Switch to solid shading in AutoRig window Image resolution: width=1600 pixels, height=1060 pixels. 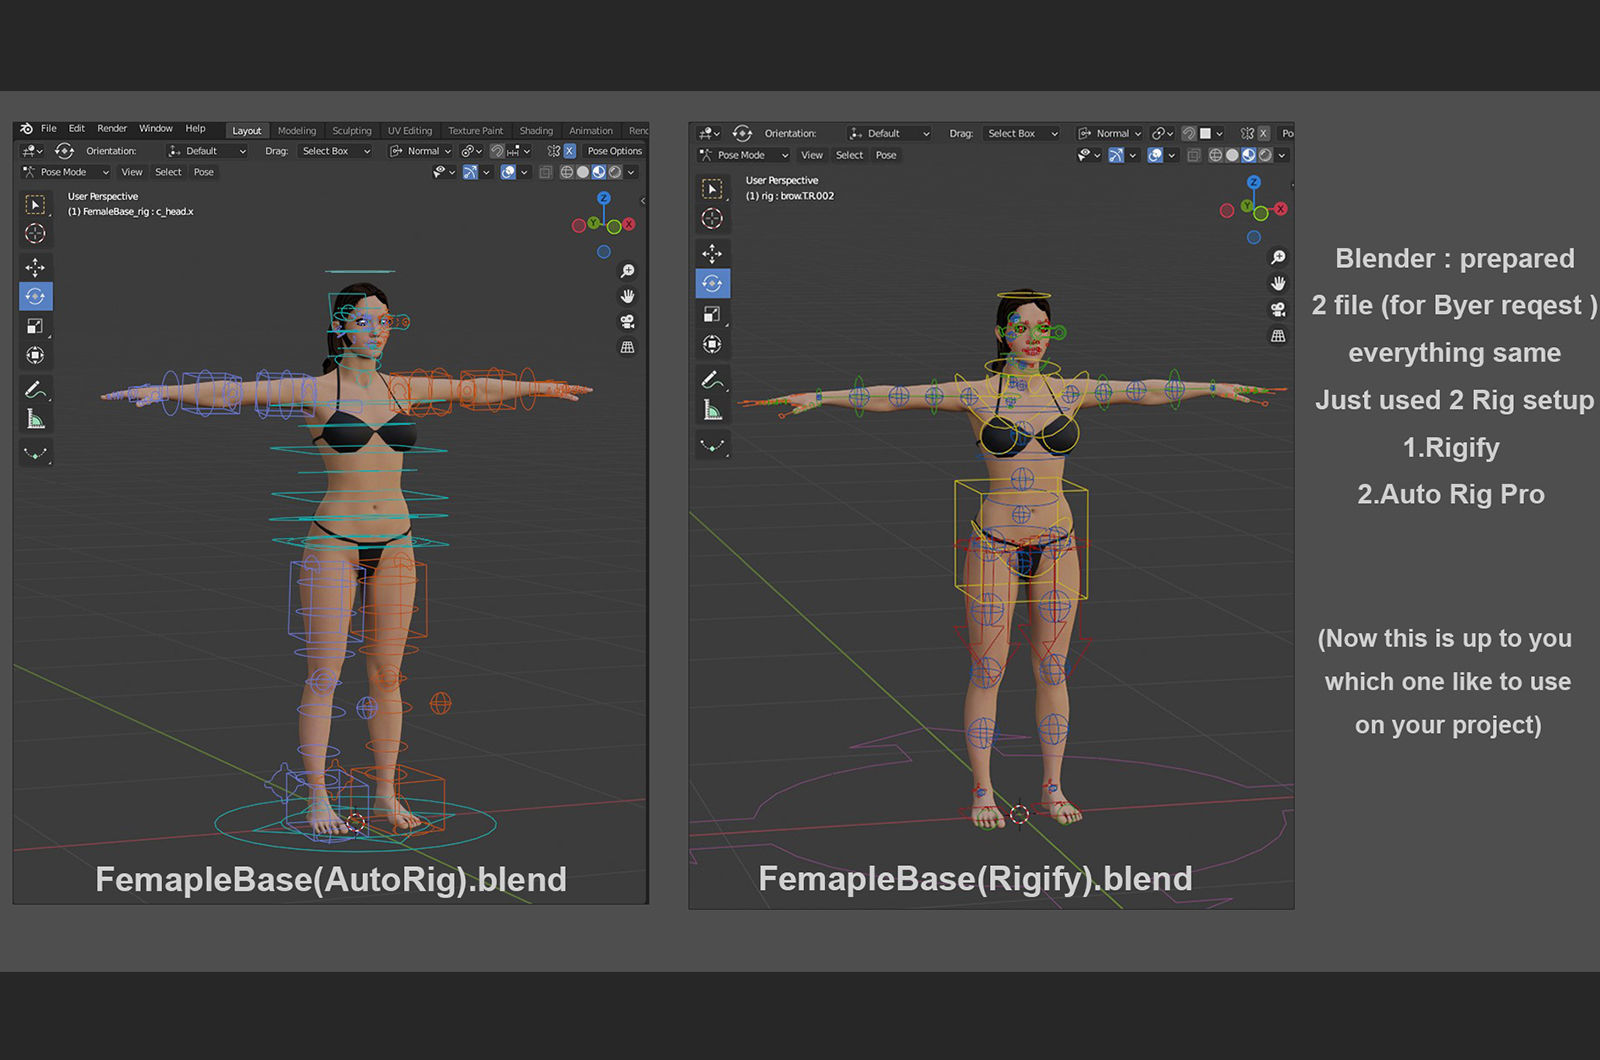(x=583, y=172)
